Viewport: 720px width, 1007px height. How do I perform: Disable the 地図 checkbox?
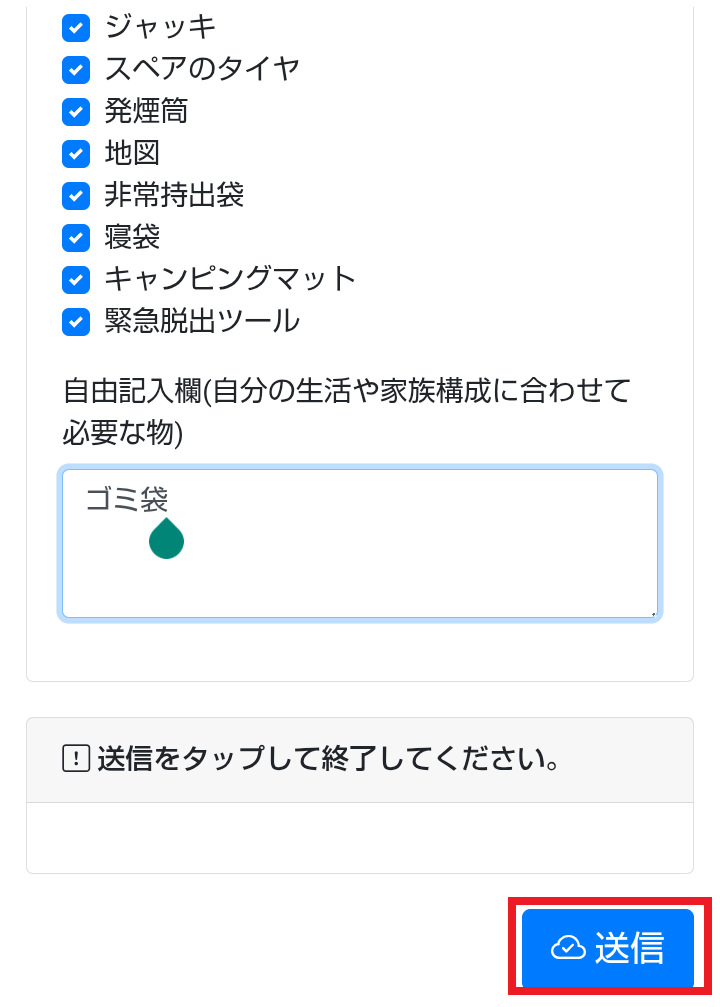pyautogui.click(x=76, y=154)
